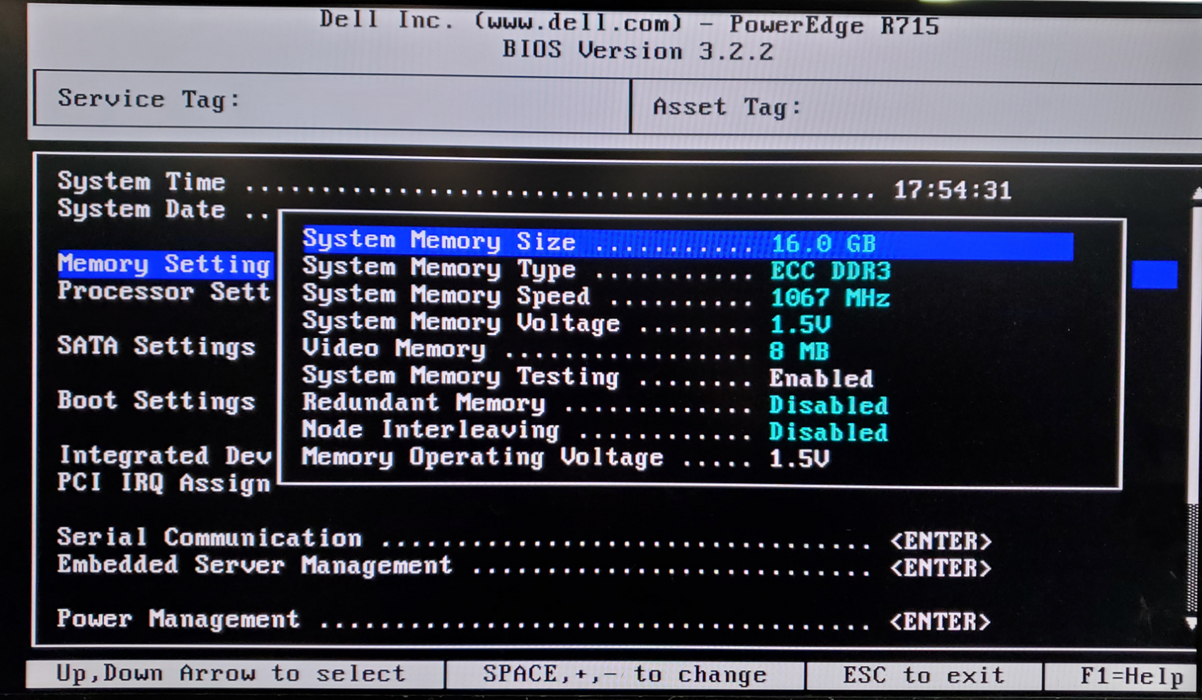Click the 8 MB video memory value
The width and height of the screenshot is (1202, 700).
pos(799,352)
